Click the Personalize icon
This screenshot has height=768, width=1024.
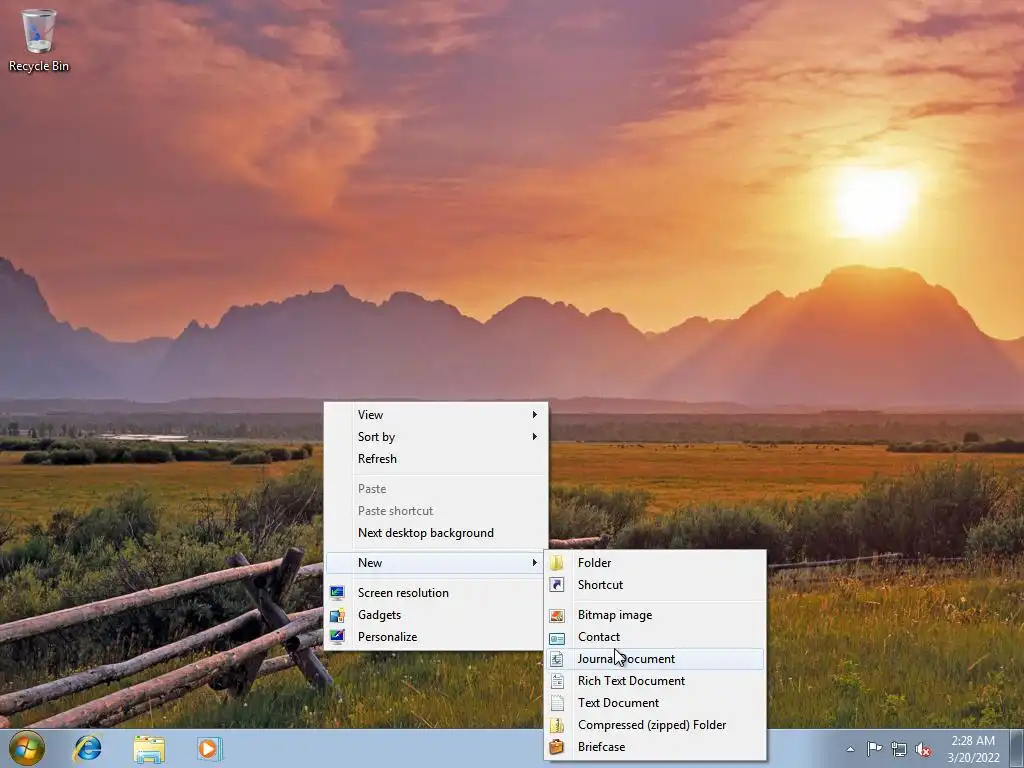[337, 637]
